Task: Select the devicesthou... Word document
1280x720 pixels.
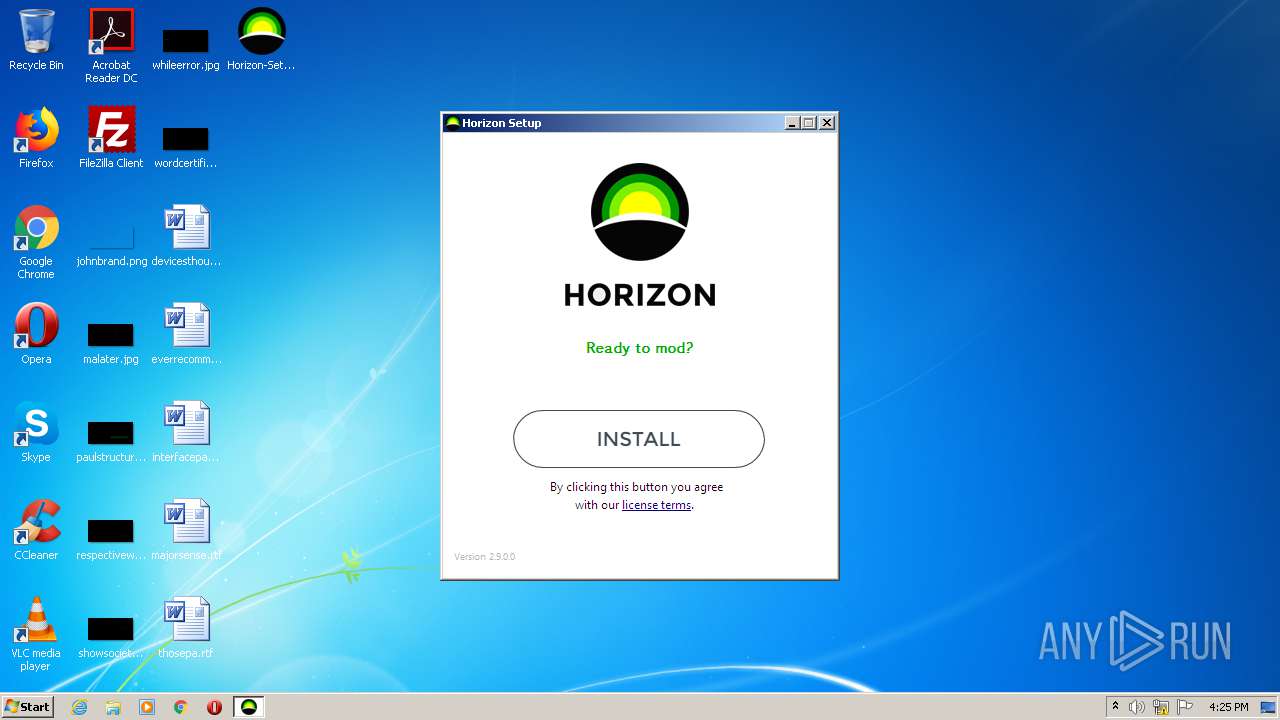Action: click(x=186, y=236)
